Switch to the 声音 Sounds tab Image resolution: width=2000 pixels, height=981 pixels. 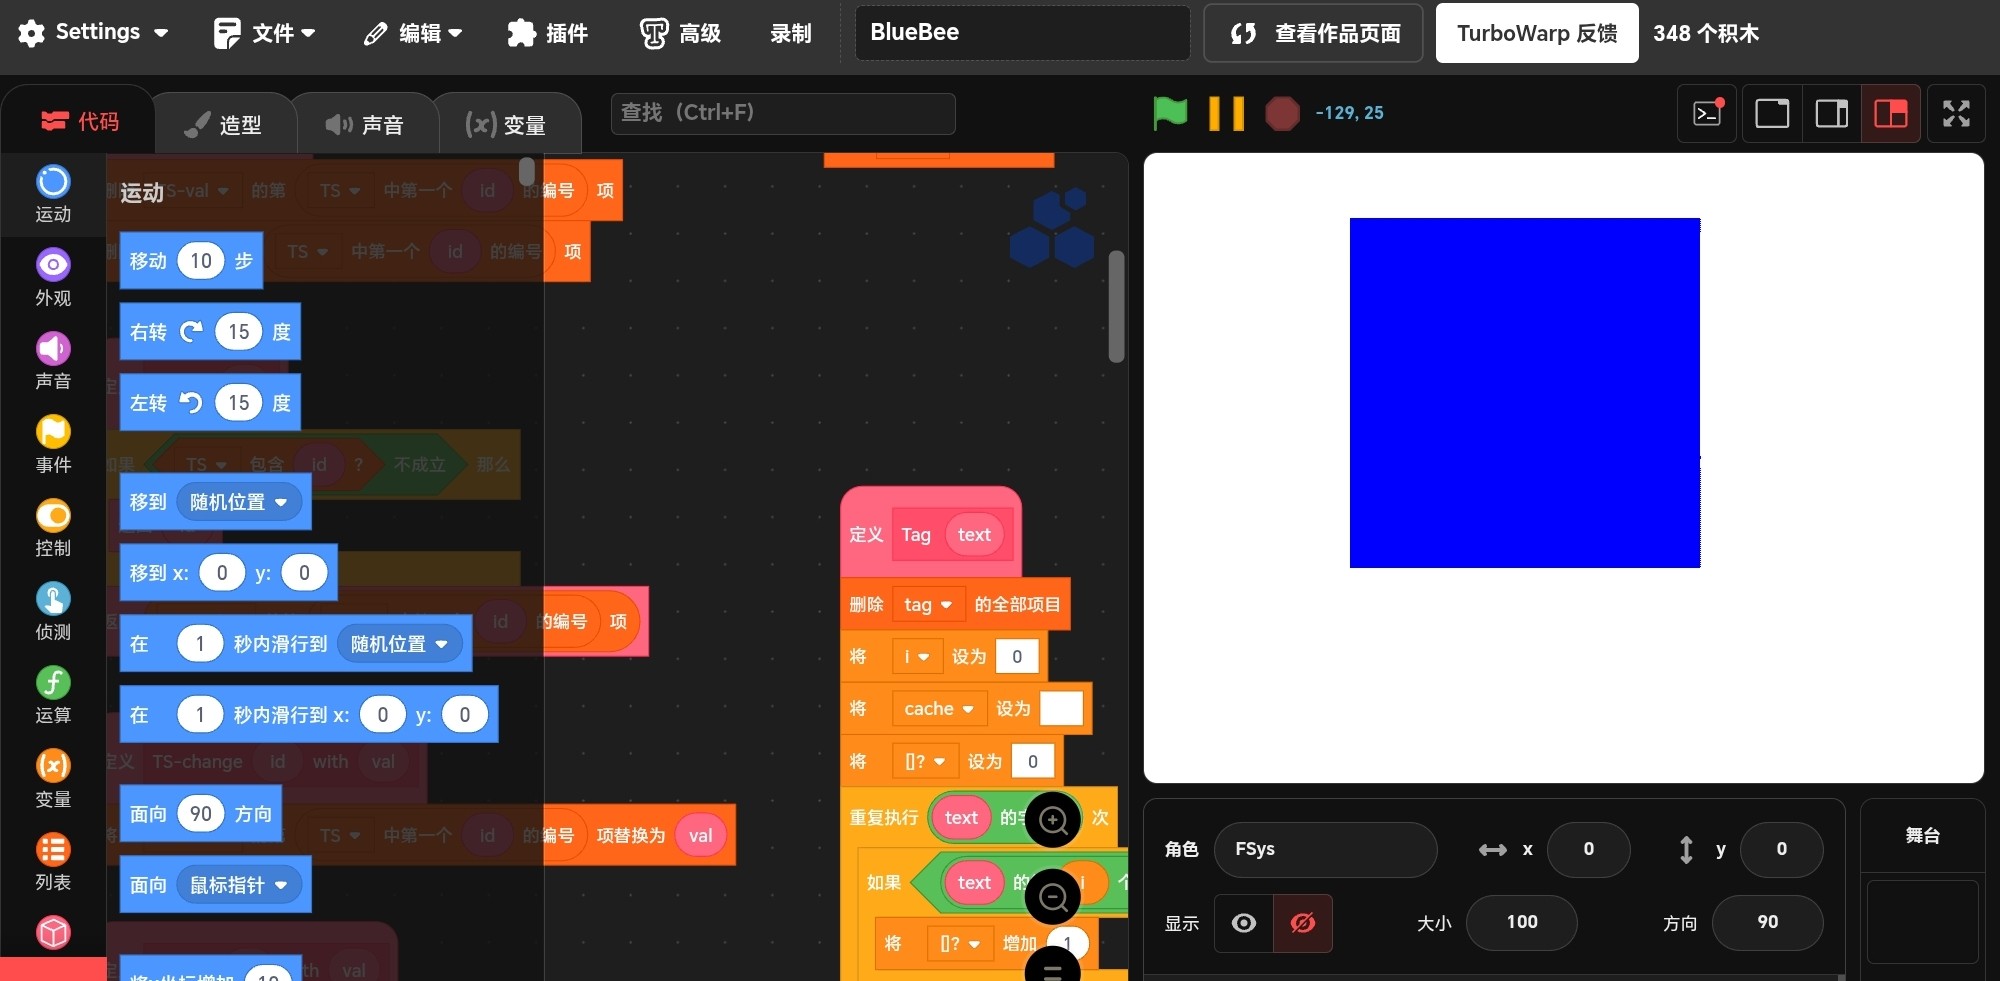coord(365,124)
